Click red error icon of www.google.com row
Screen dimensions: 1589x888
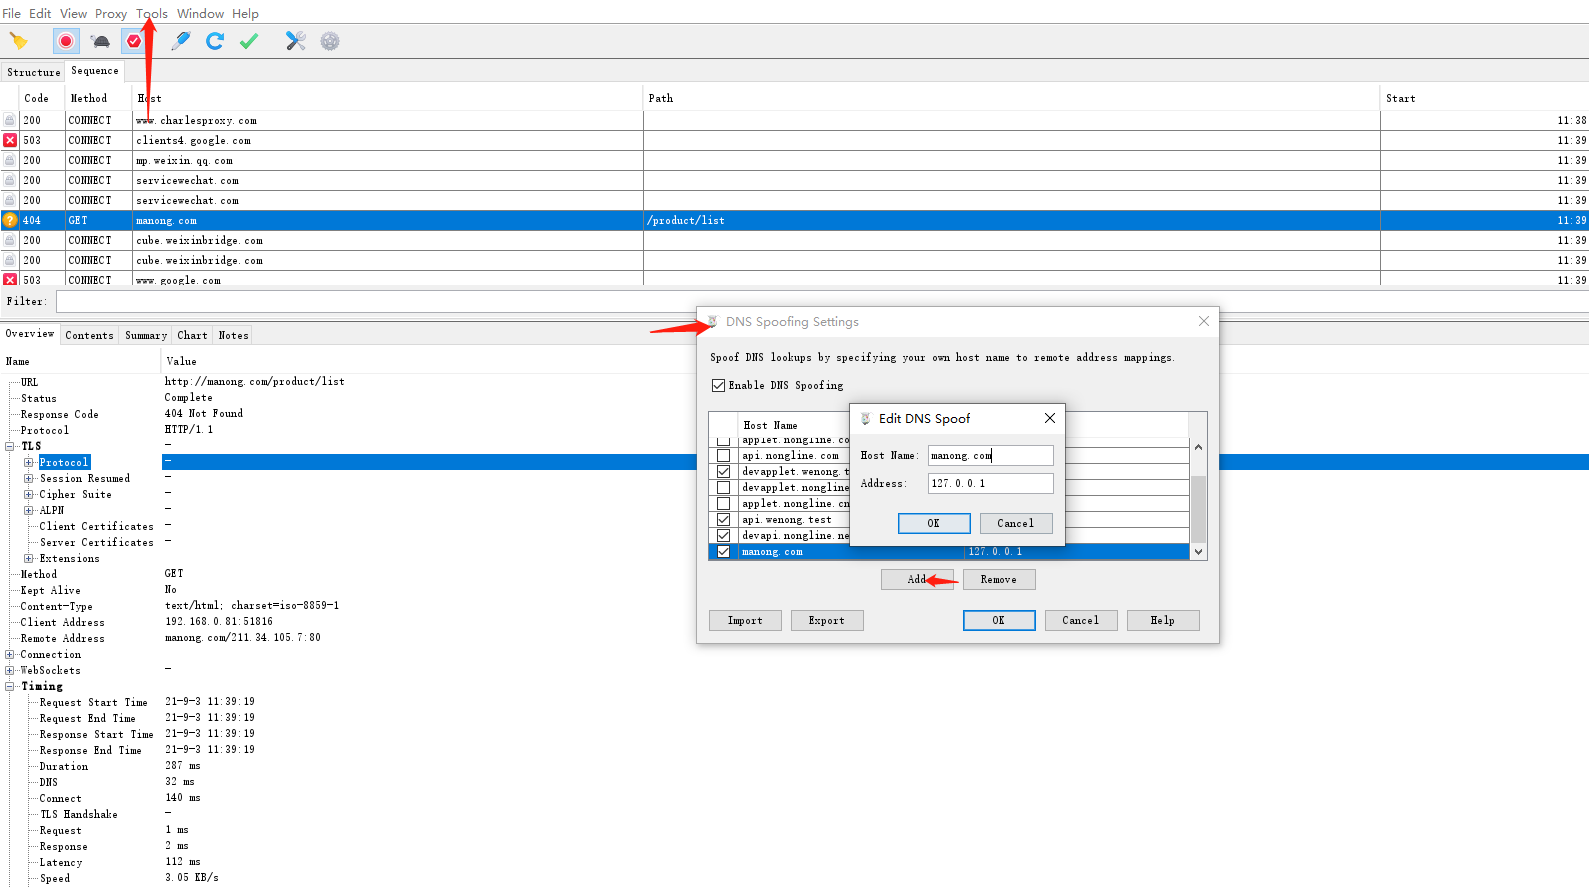tap(10, 280)
